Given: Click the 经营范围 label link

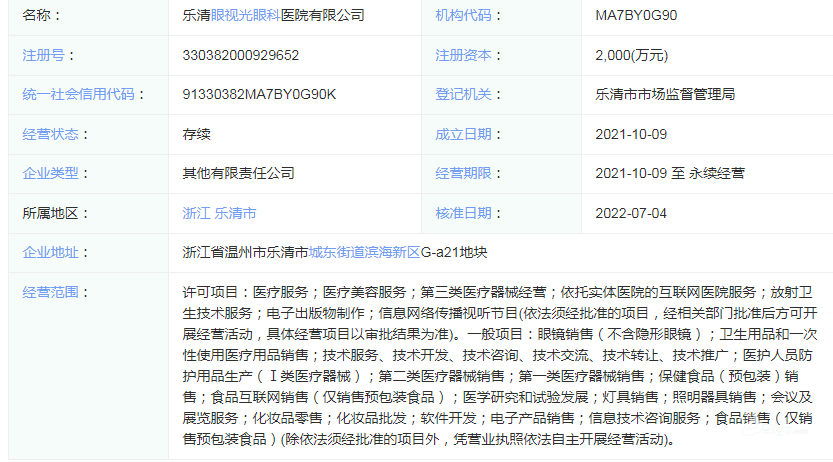Looking at the screenshot, I should (50, 292).
